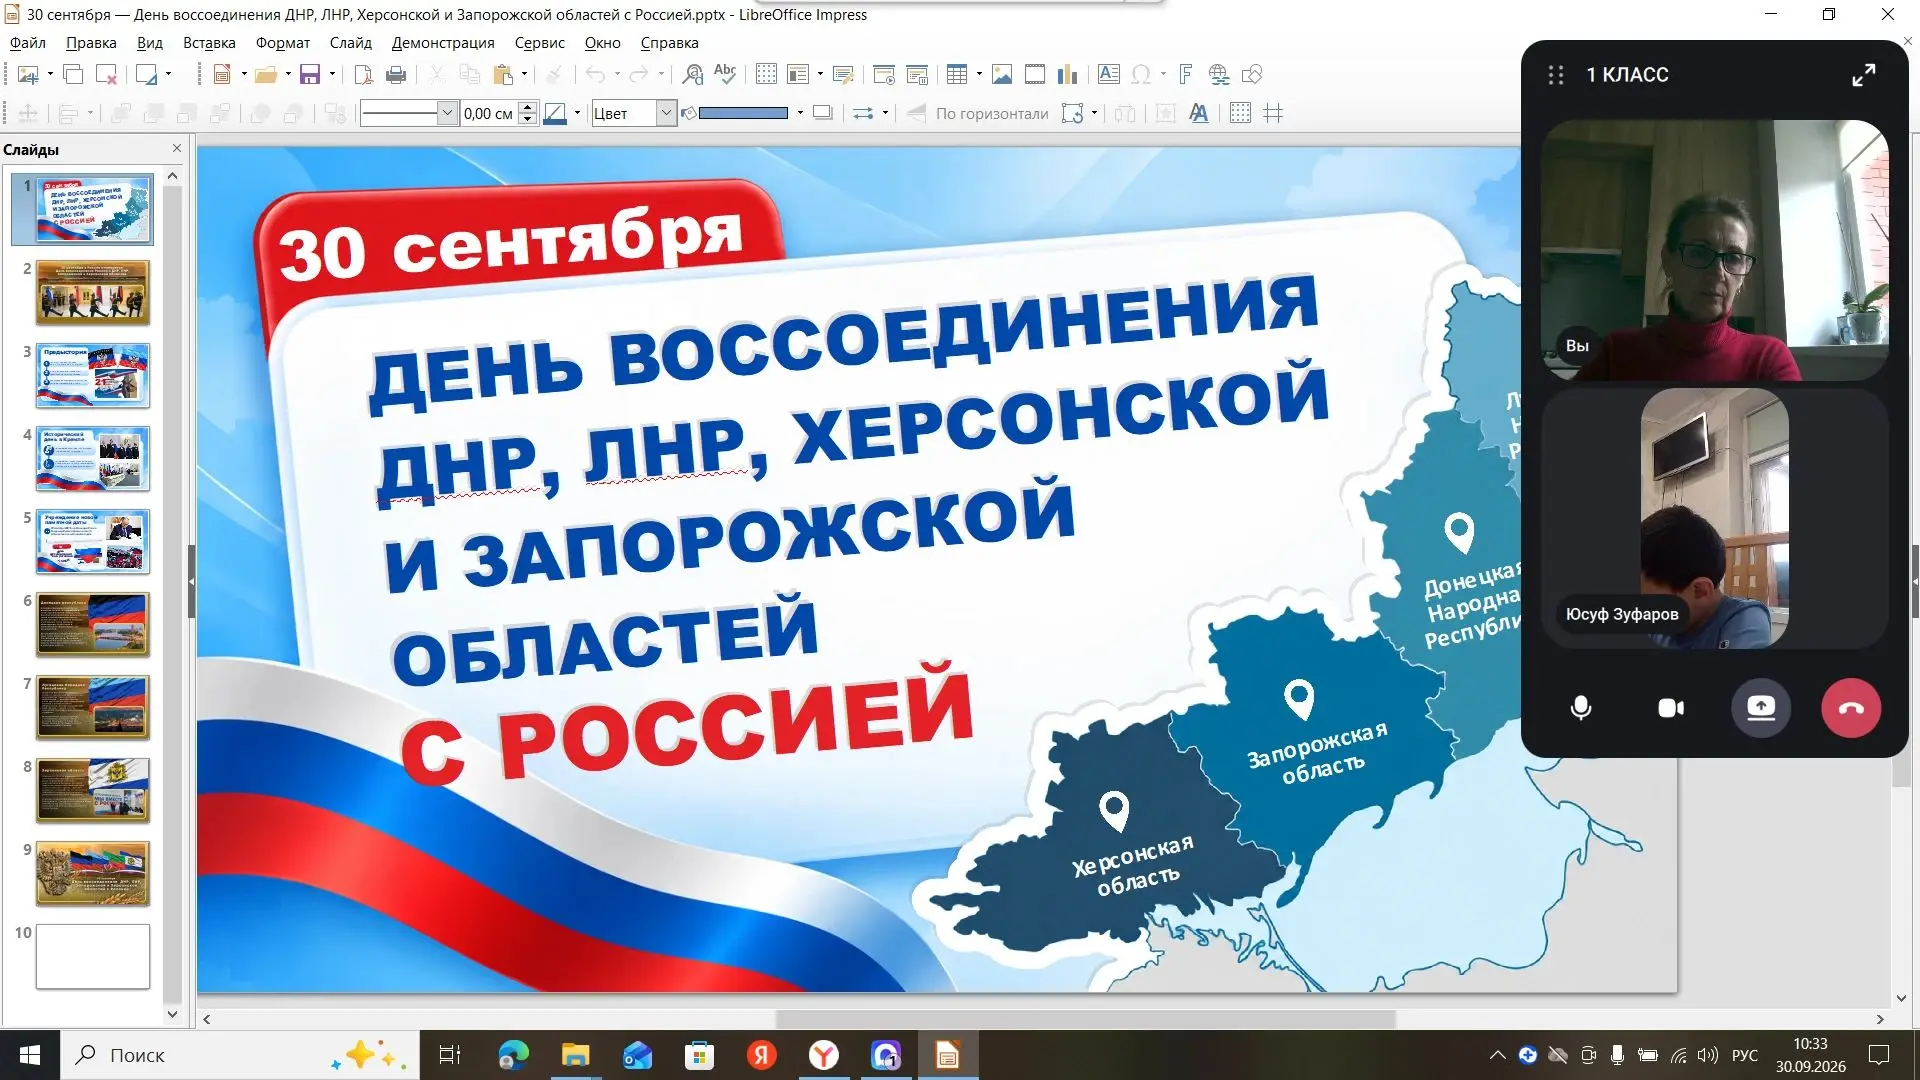This screenshot has width=1920, height=1080.
Task: Open the Демонстрация menu
Action: tap(443, 43)
